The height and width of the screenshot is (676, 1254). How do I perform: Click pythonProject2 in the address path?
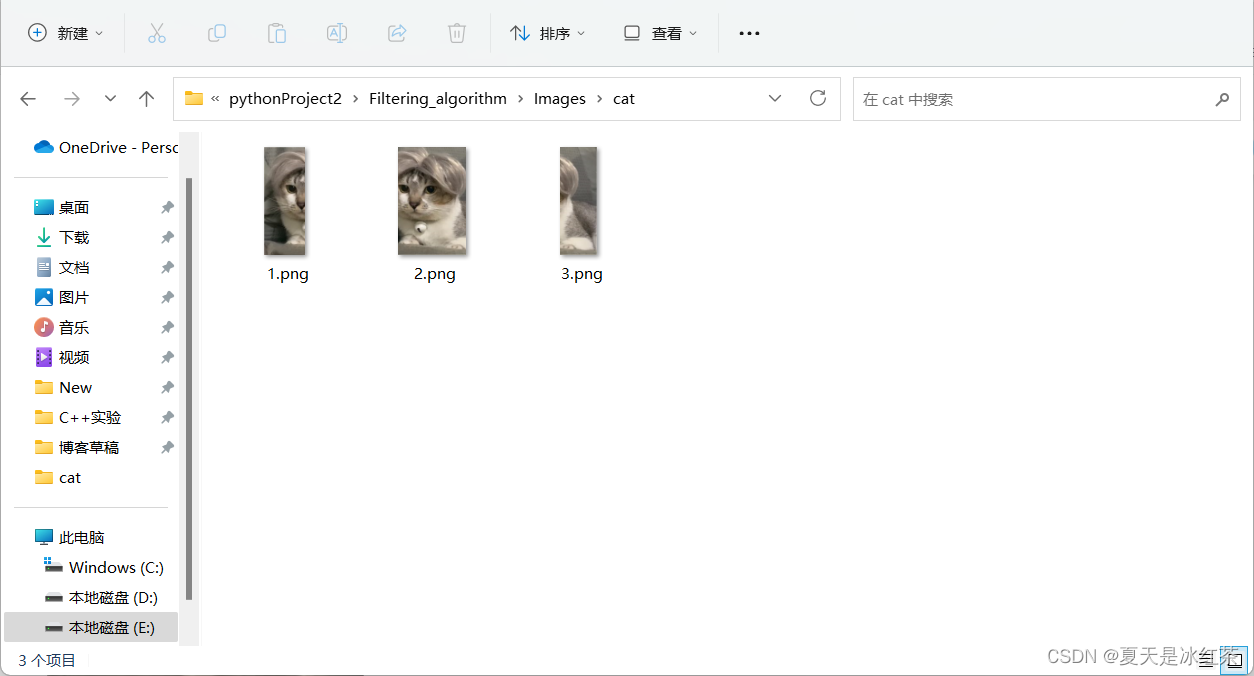[x=286, y=99]
